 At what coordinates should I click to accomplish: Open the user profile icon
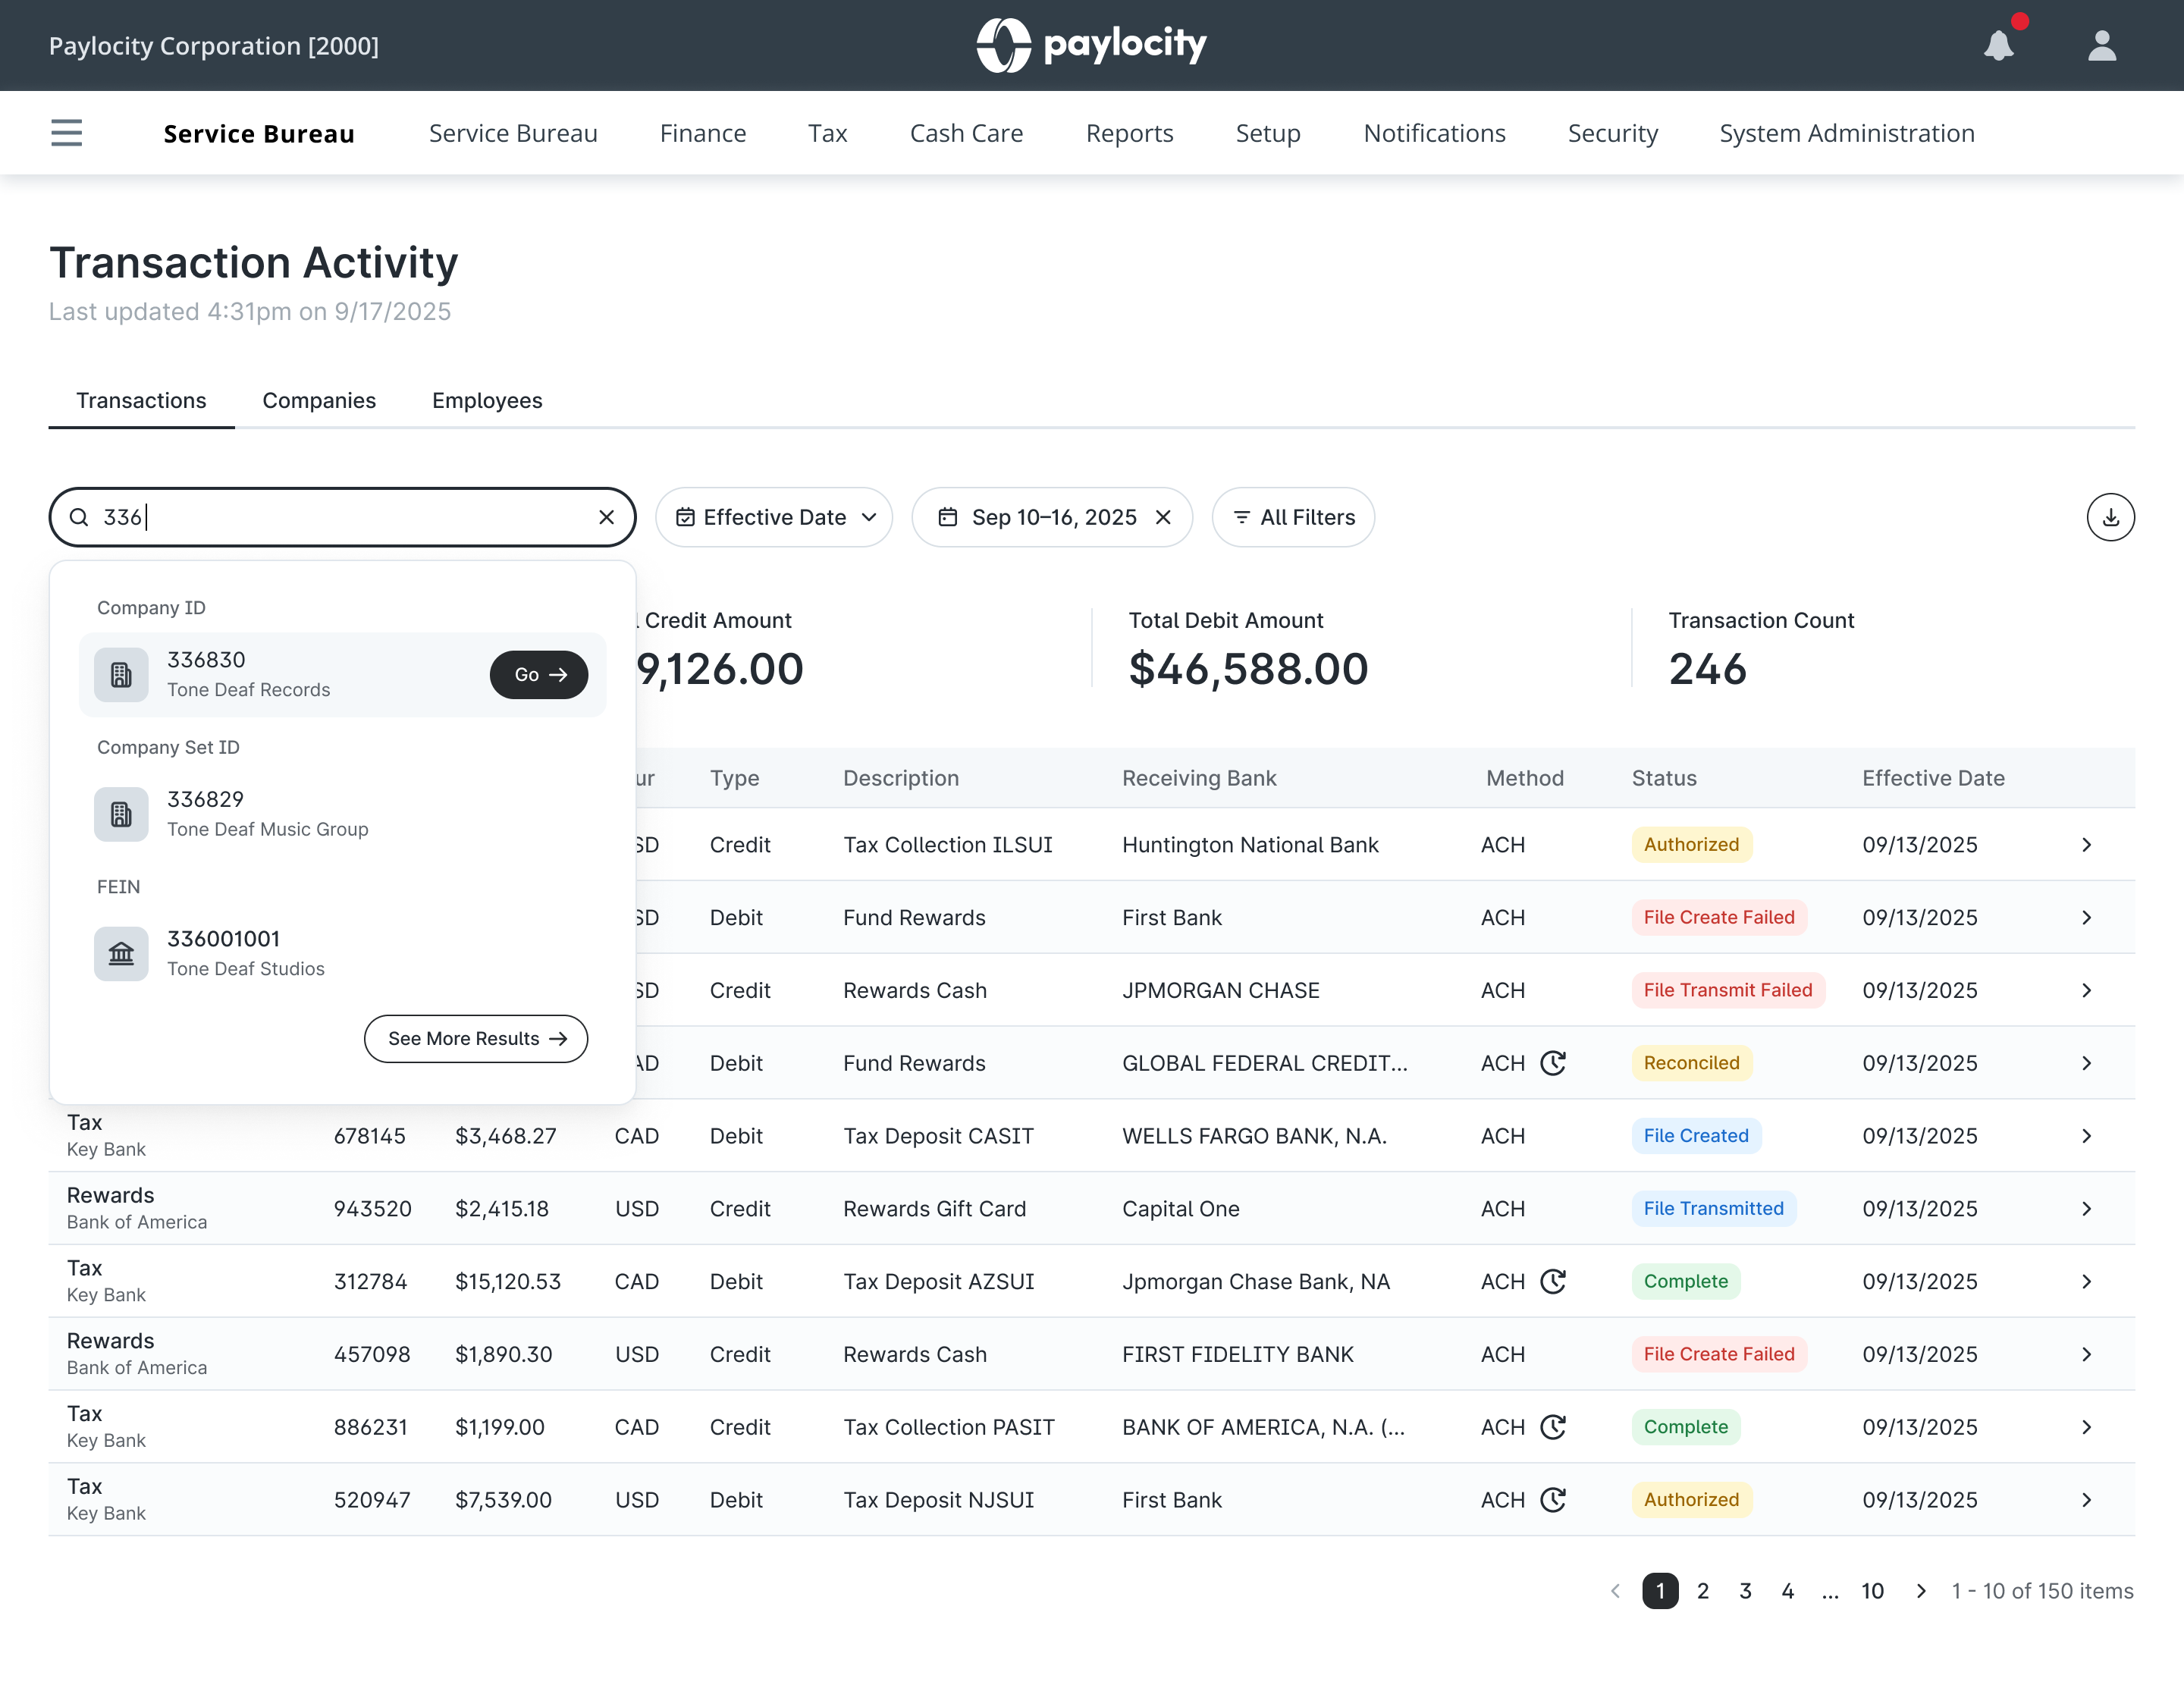pos(2101,46)
